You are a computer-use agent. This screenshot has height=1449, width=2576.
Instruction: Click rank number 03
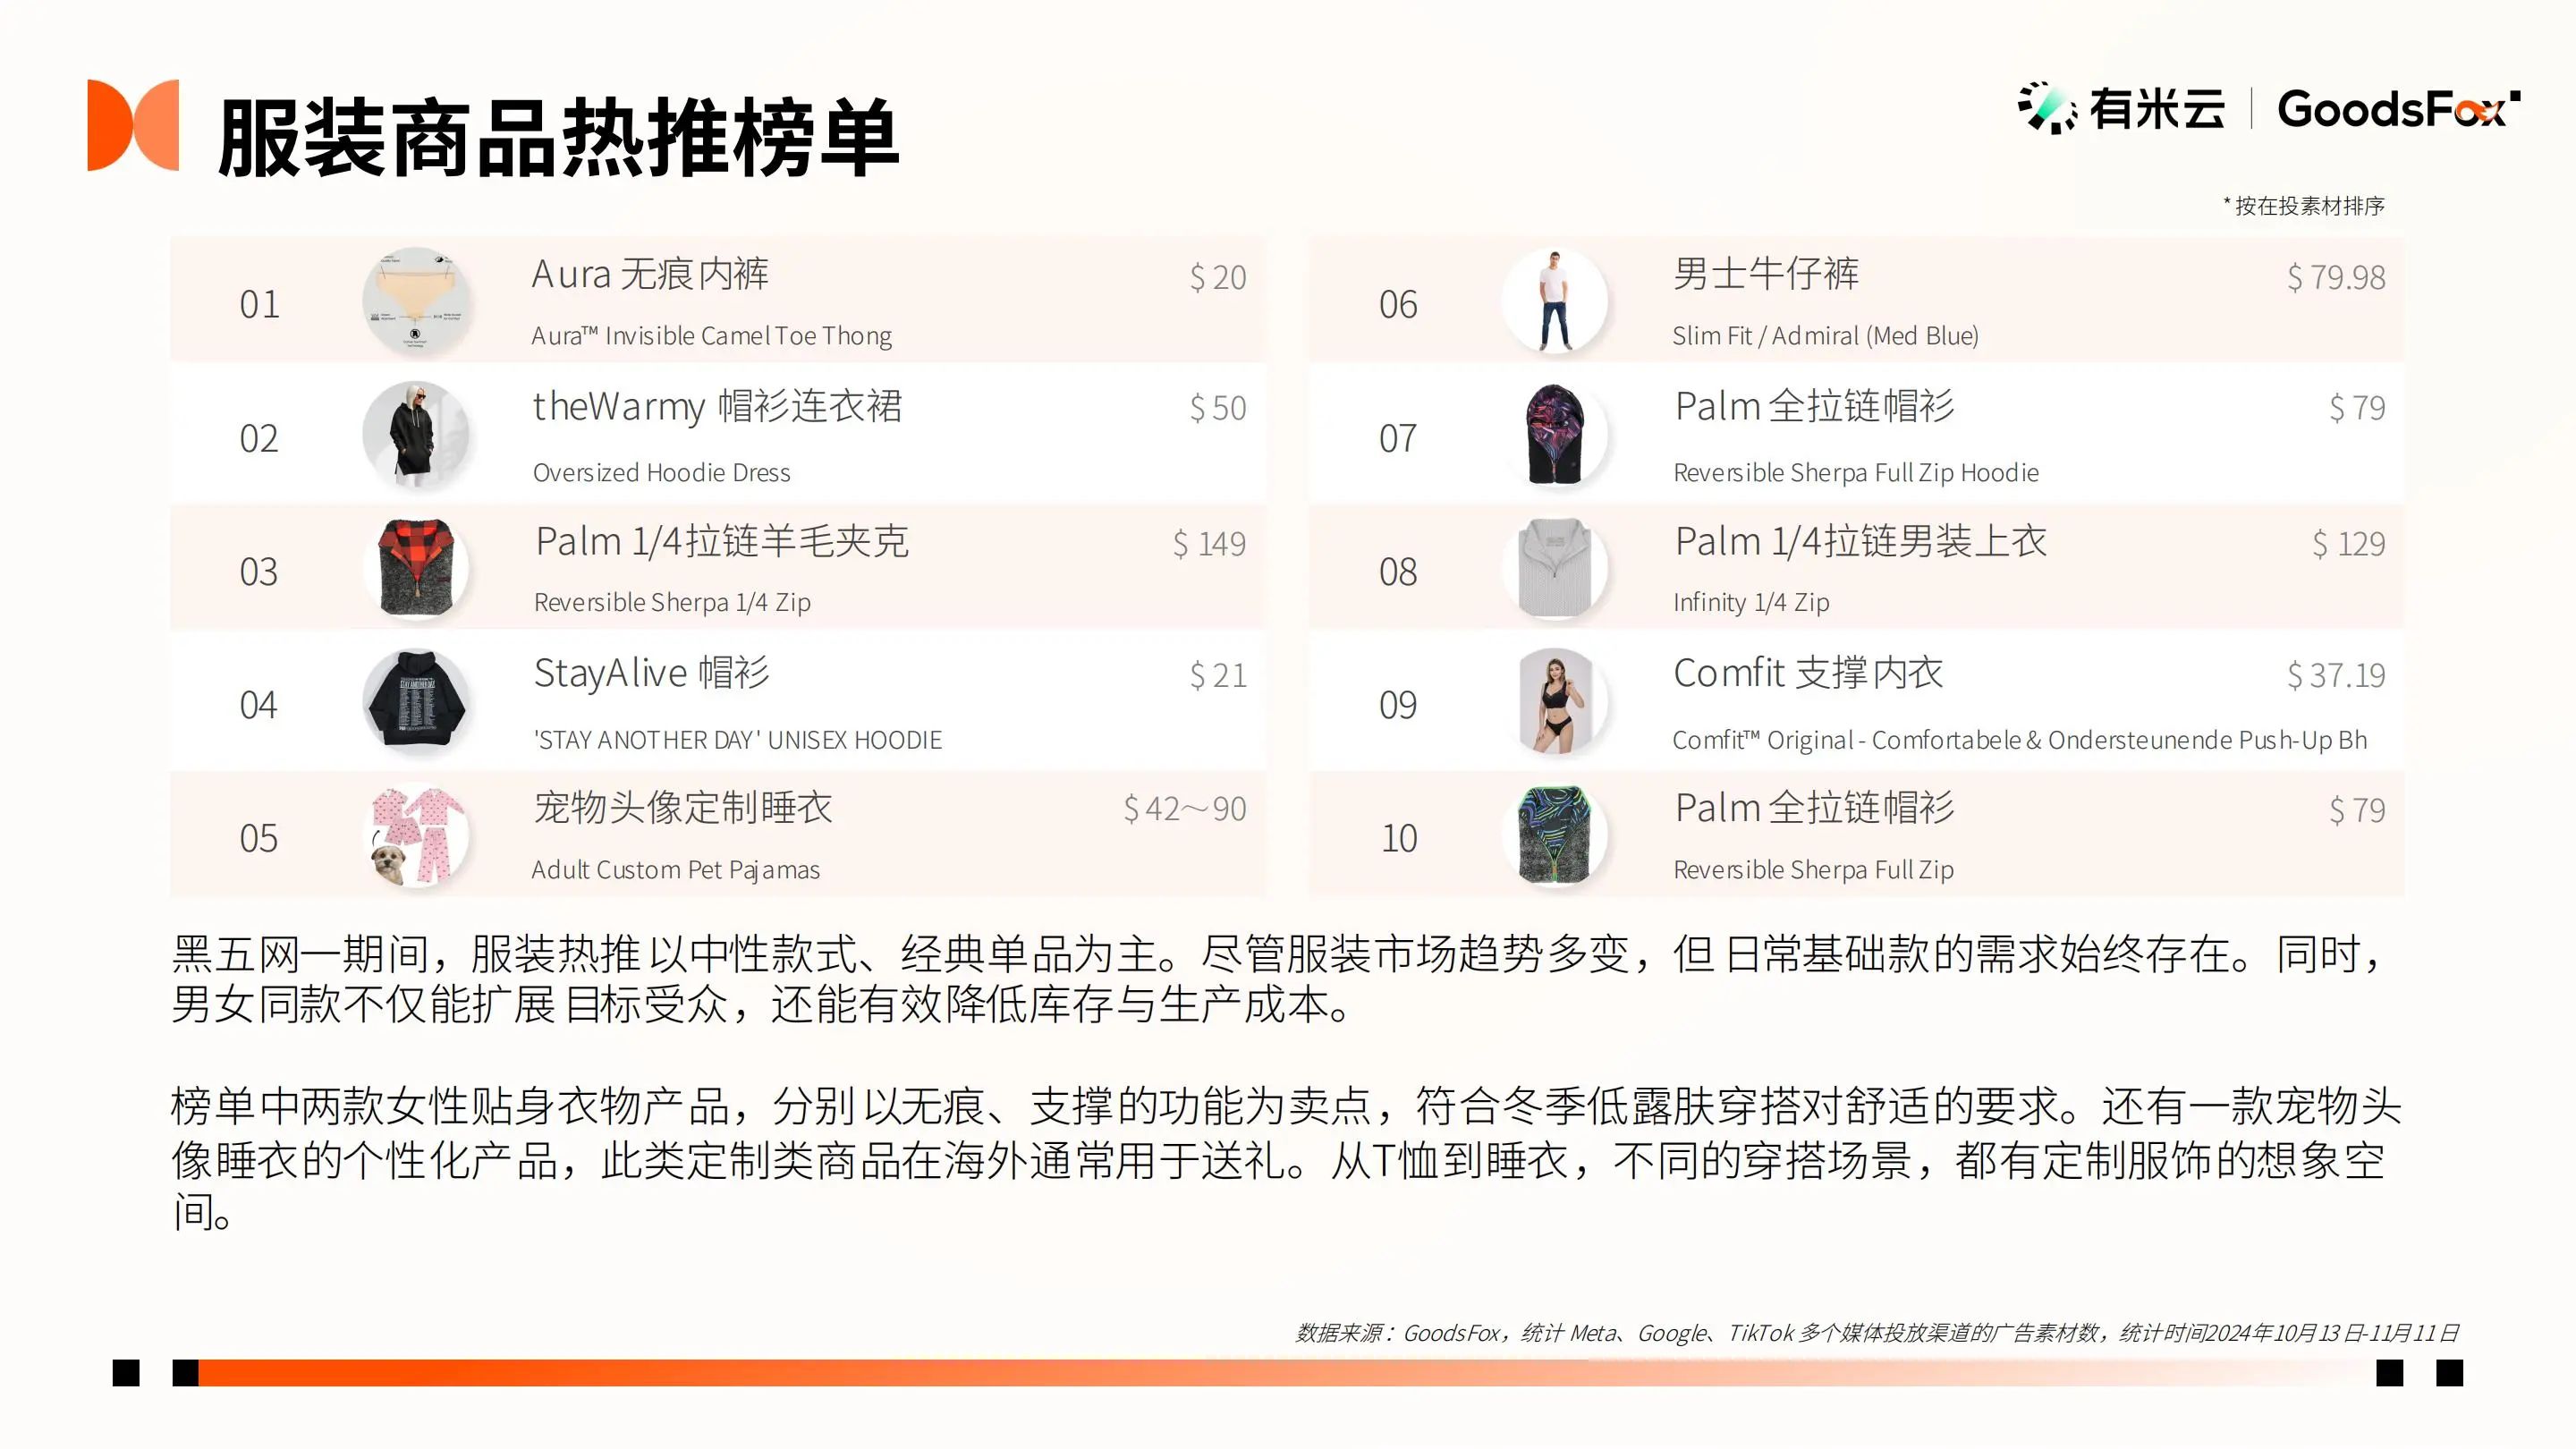point(259,572)
